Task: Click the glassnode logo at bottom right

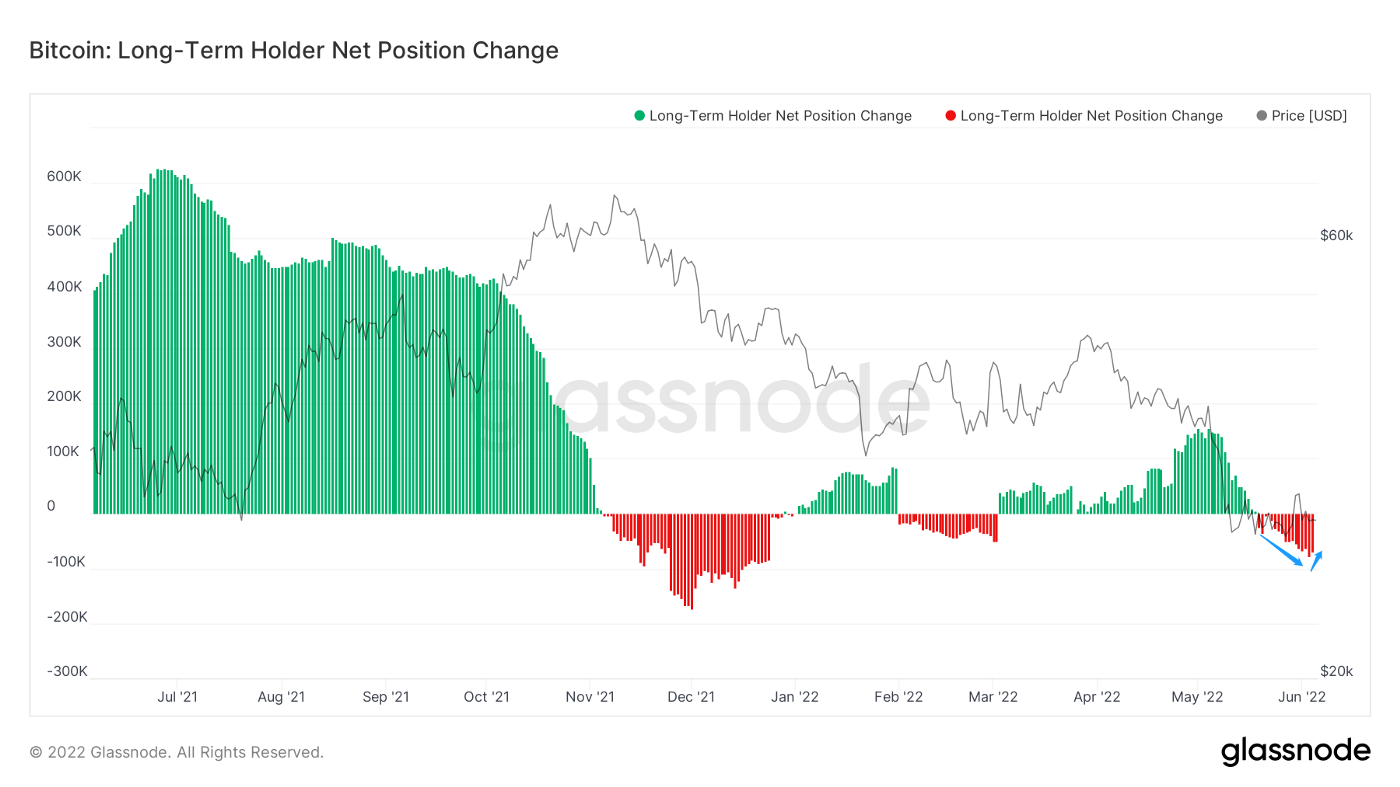Action: click(x=1295, y=752)
